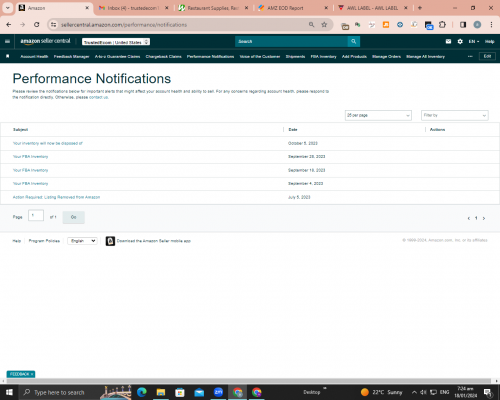
Task: Open Voice of the Customer
Action: tap(260, 57)
